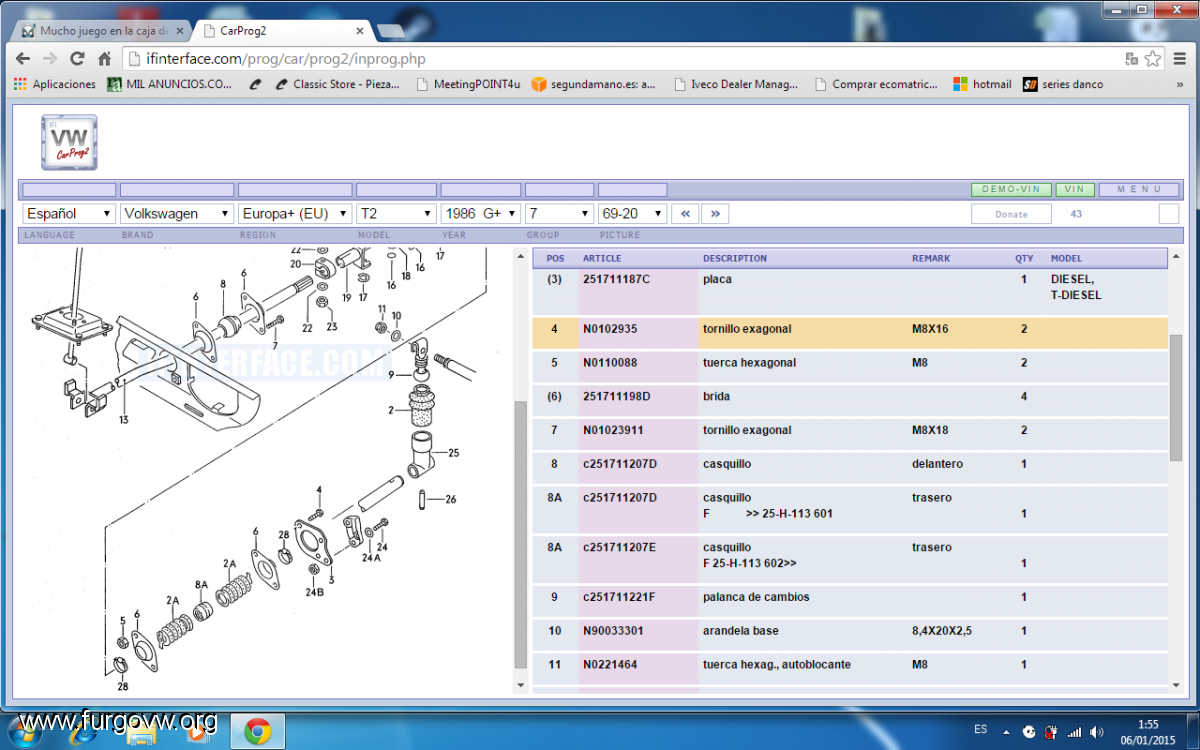
Task: Bookmark this page with the star
Action: click(1152, 59)
